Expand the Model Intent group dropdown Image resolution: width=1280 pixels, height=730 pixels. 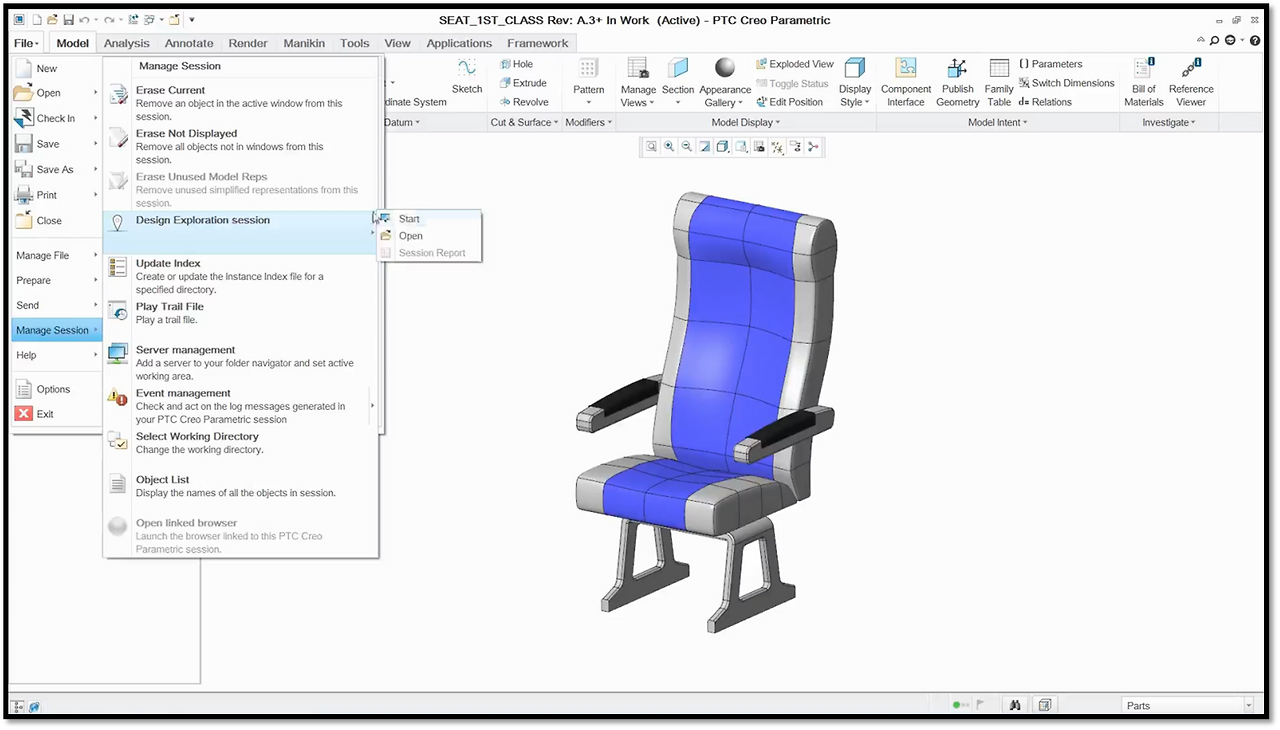(x=997, y=123)
